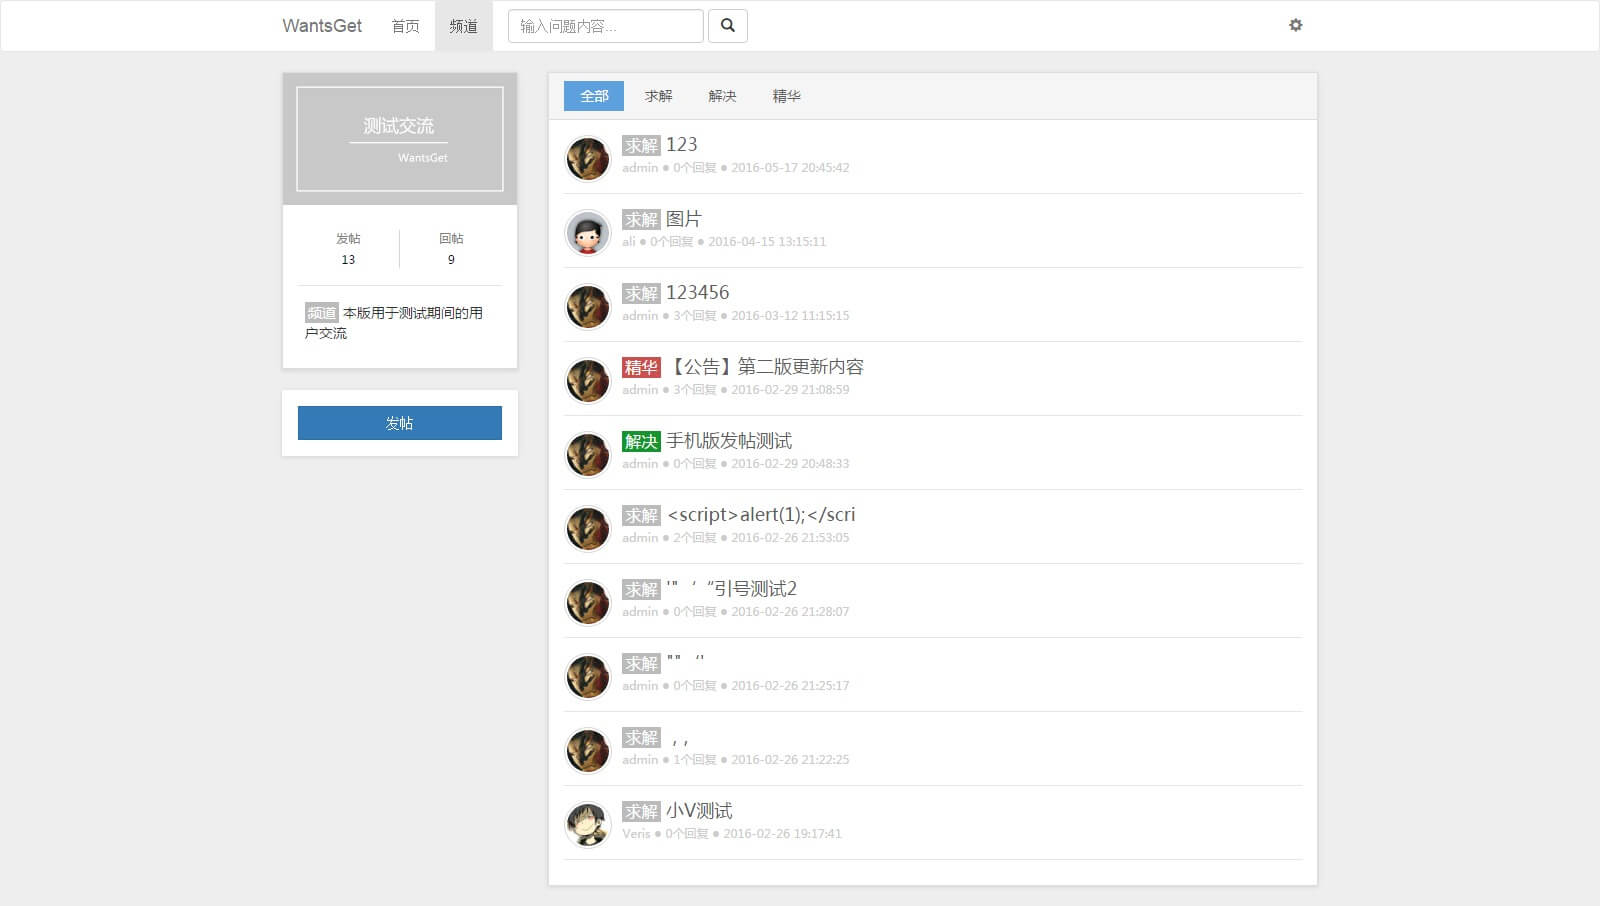Click ali's avatar beside the 图片 post
The width and height of the screenshot is (1600, 906).
(x=587, y=233)
